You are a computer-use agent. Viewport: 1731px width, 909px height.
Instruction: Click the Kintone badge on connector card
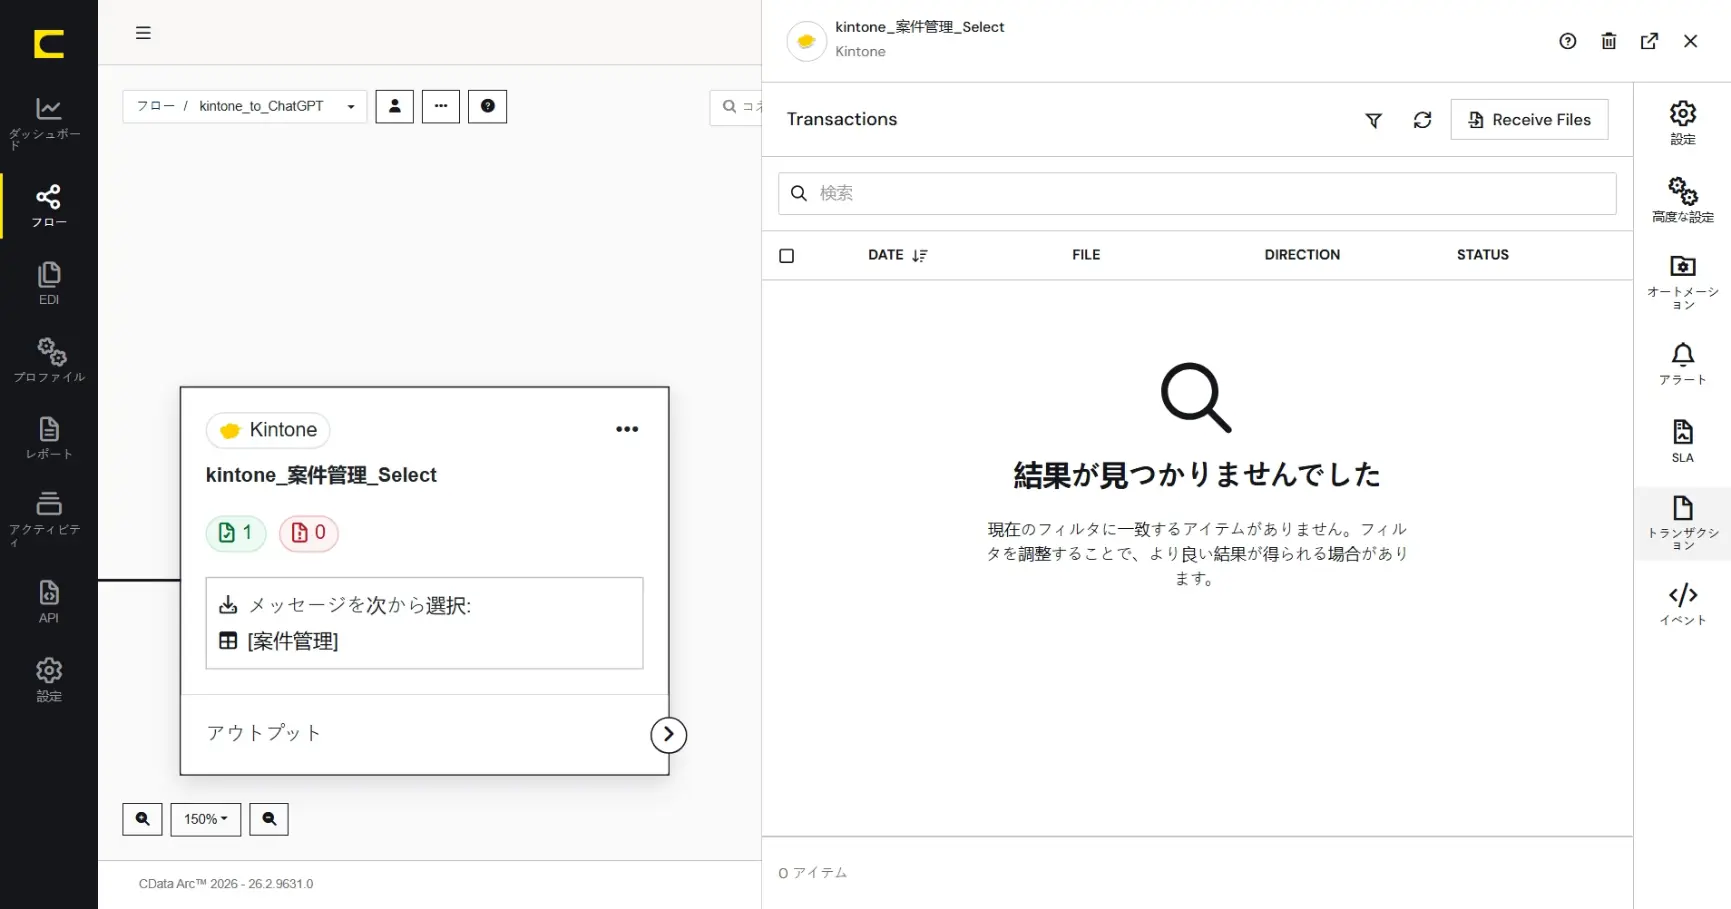coord(268,430)
